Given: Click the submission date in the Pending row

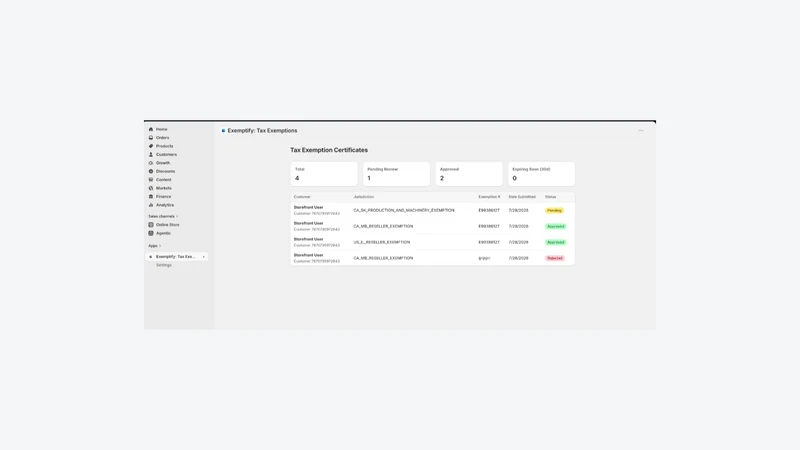Looking at the screenshot, I should (518, 210).
